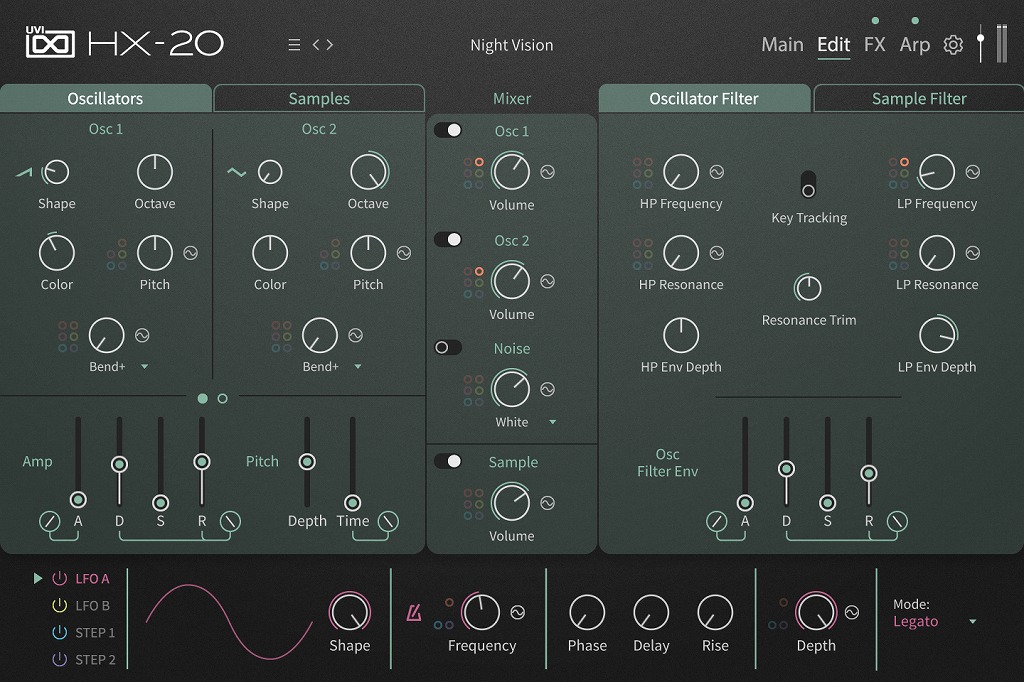Click the LFO icon beside LP Frequency

pyautogui.click(x=972, y=172)
